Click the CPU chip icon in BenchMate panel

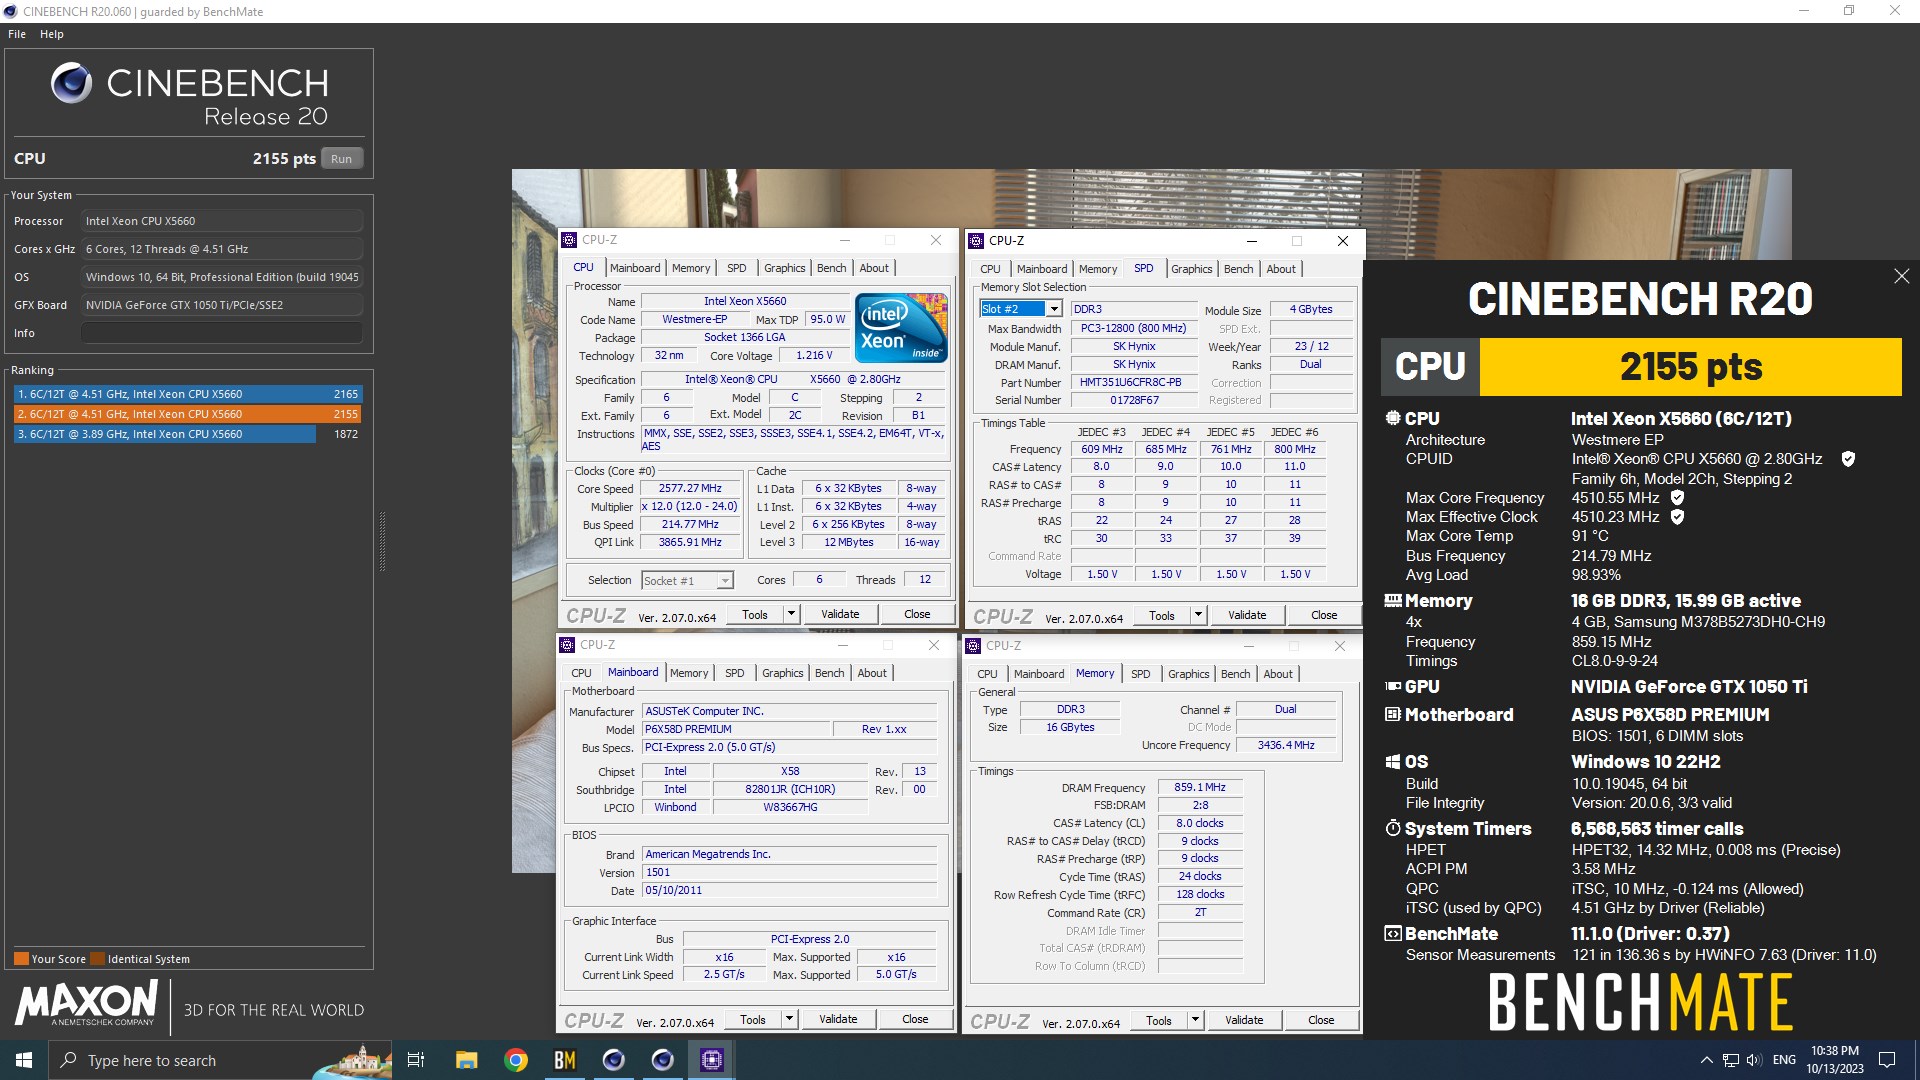click(1392, 418)
